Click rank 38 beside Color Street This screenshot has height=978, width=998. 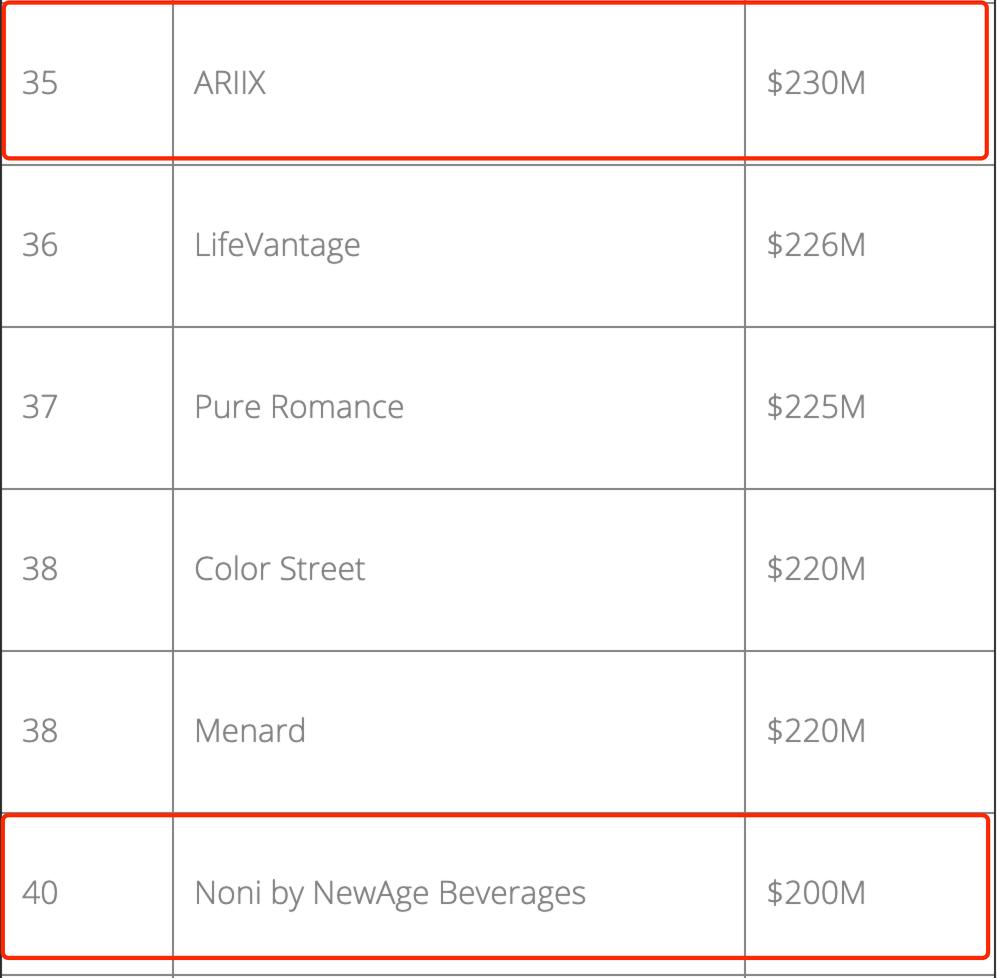(x=40, y=569)
